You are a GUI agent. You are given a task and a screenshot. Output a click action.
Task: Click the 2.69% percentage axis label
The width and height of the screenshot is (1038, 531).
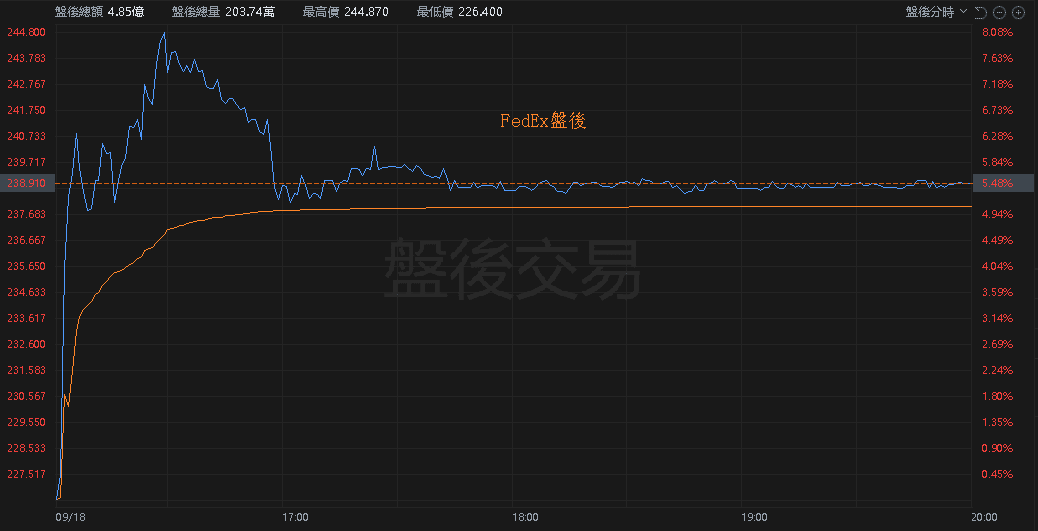pos(998,344)
